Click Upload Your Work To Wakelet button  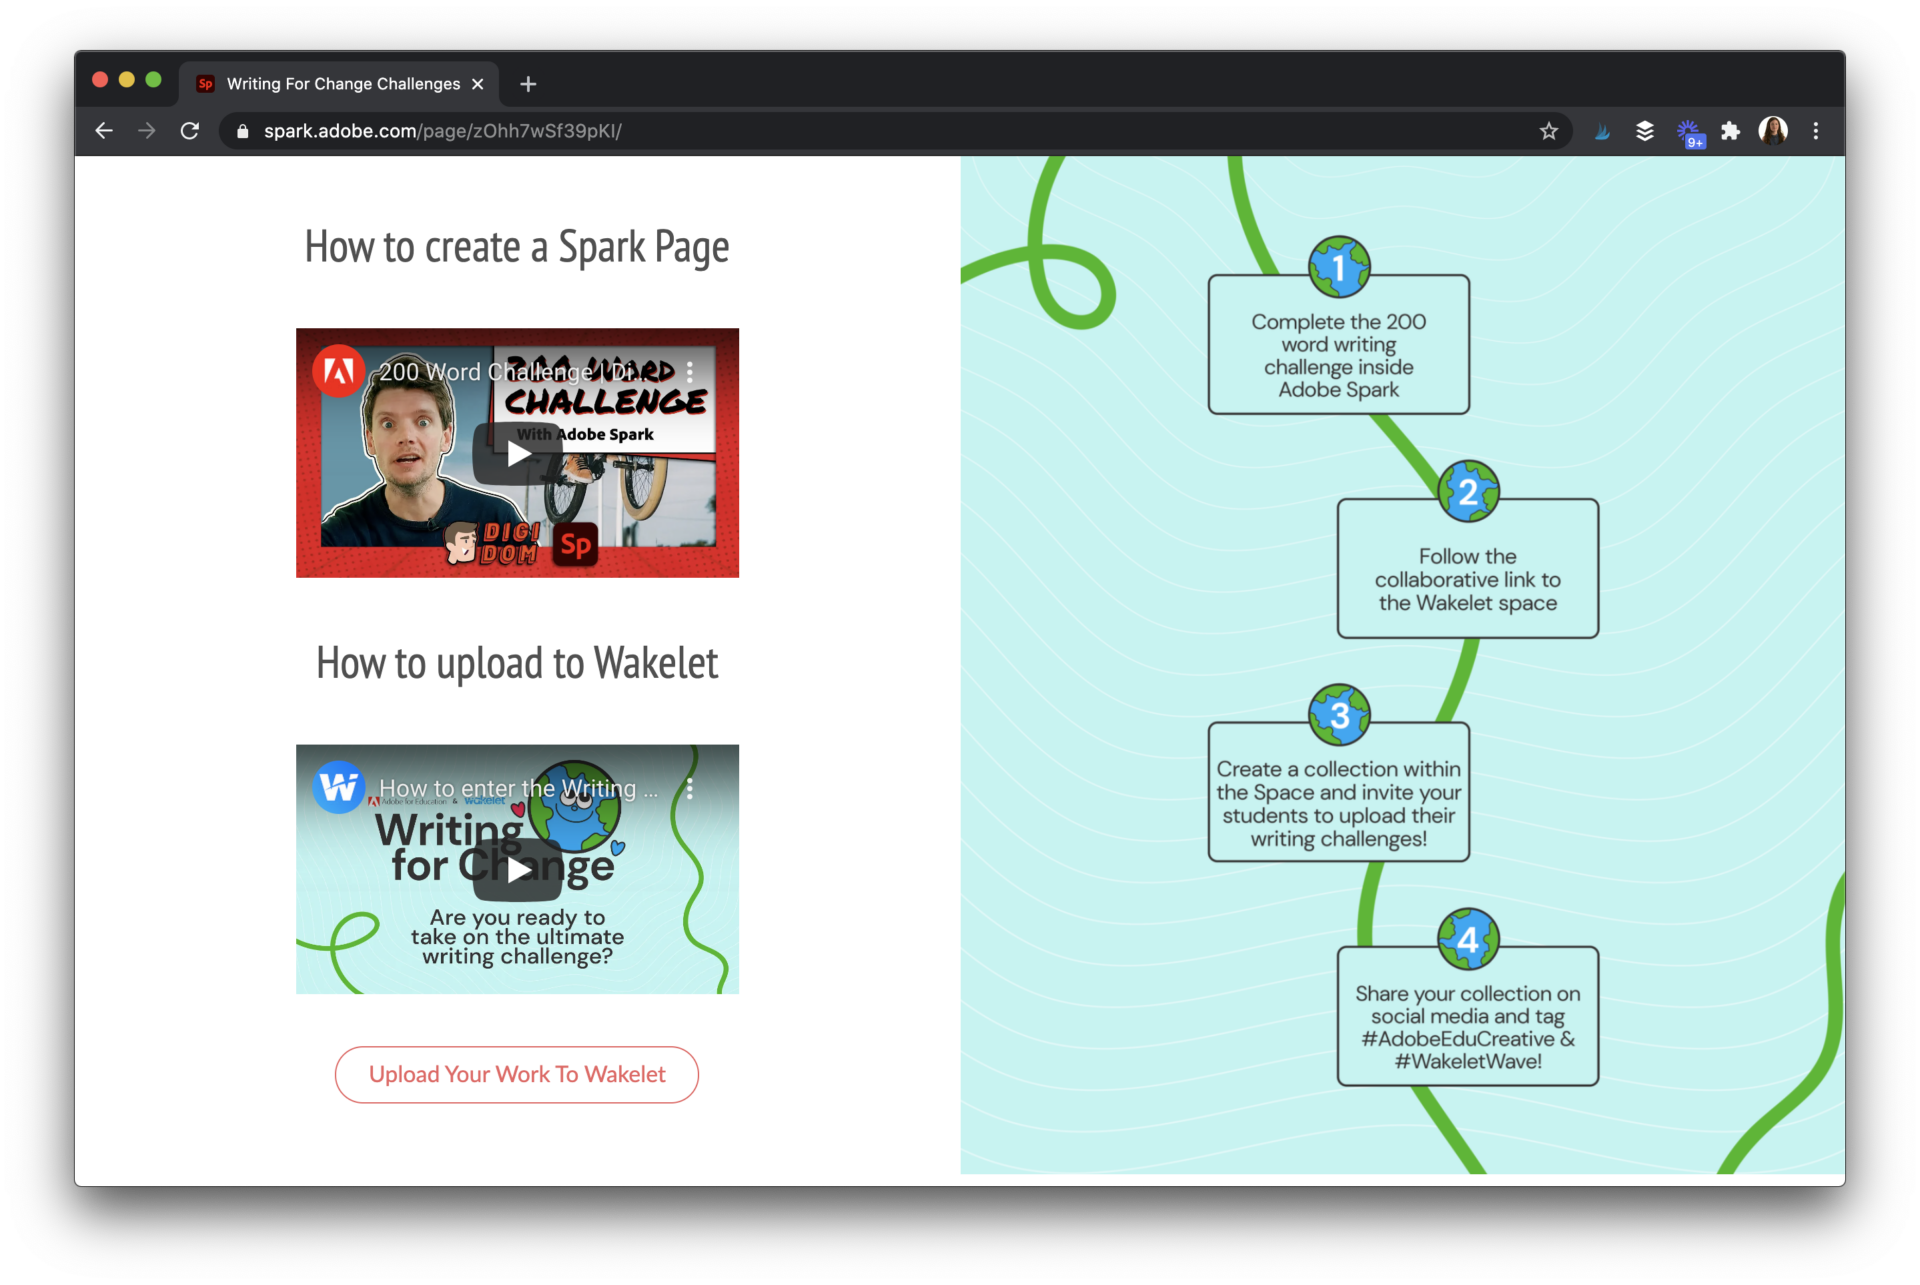517,1074
